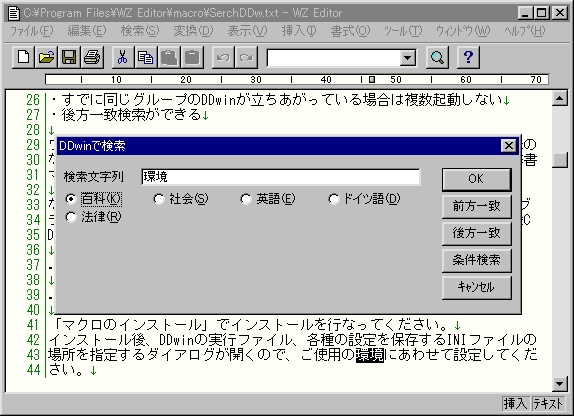Open the ツール(T) menu
The image size is (574, 416).
coord(403,31)
